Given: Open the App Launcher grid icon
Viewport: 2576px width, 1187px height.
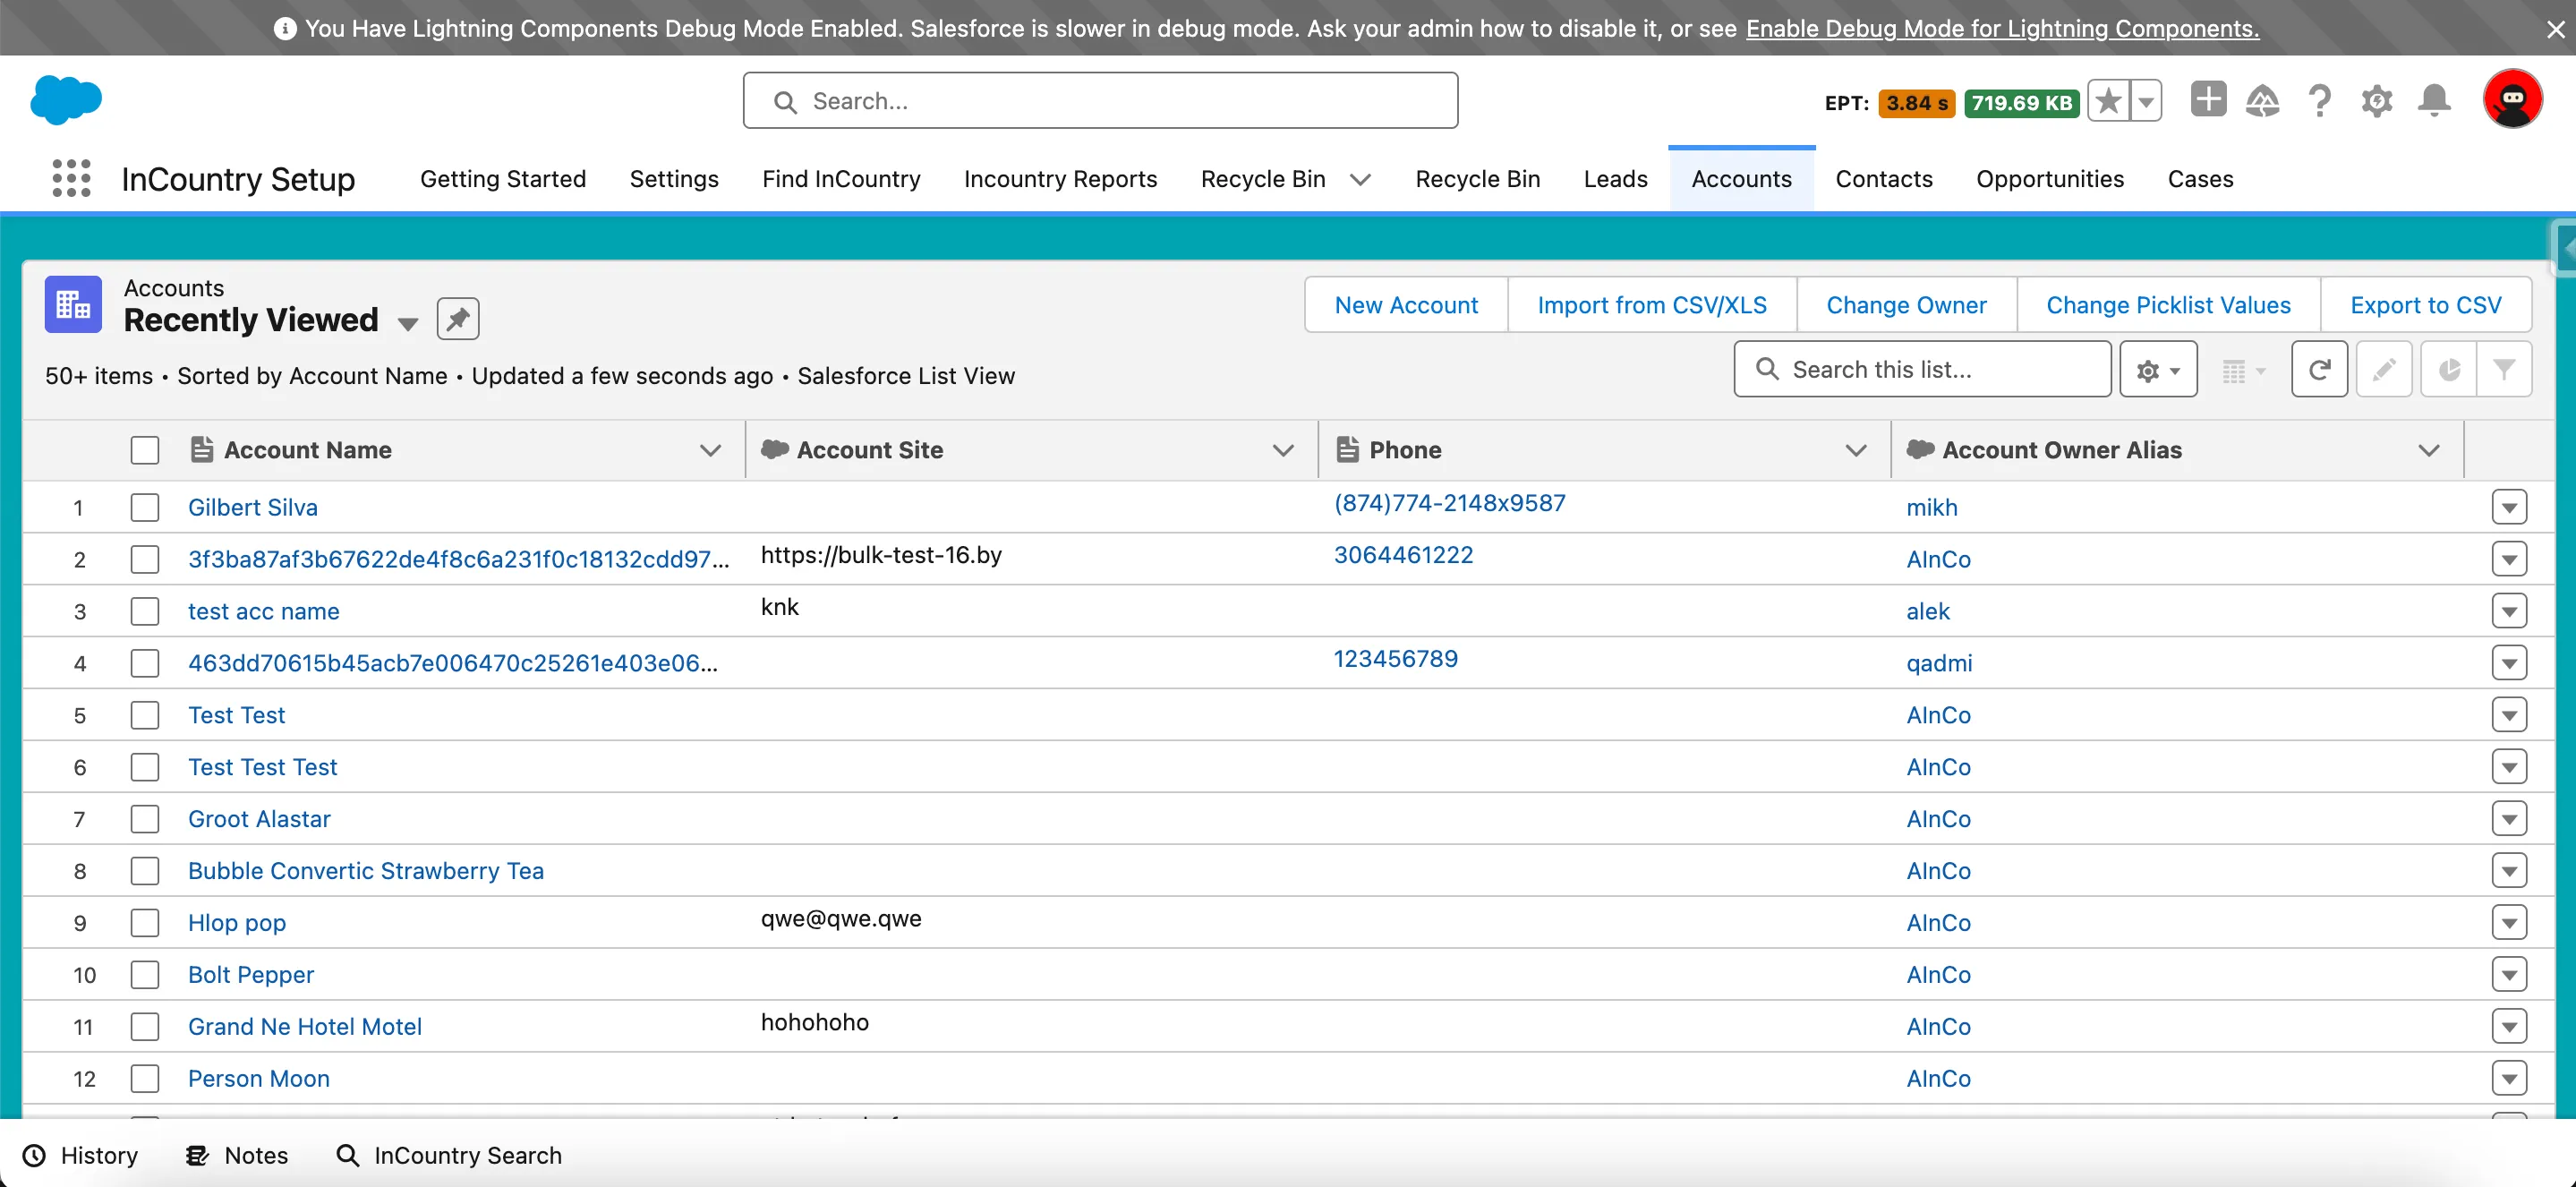Looking at the screenshot, I should (x=71, y=178).
